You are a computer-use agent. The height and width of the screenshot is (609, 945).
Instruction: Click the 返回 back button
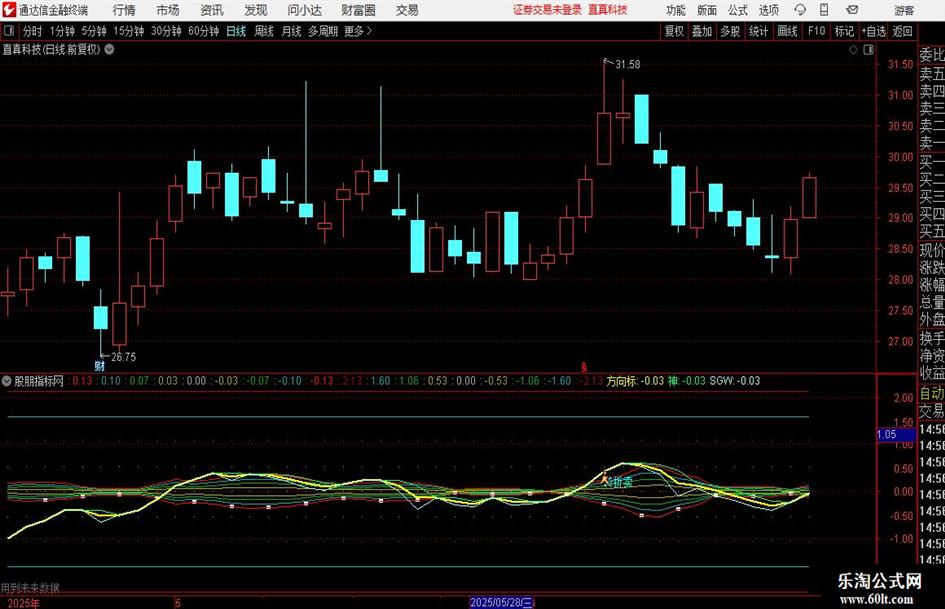coord(902,31)
